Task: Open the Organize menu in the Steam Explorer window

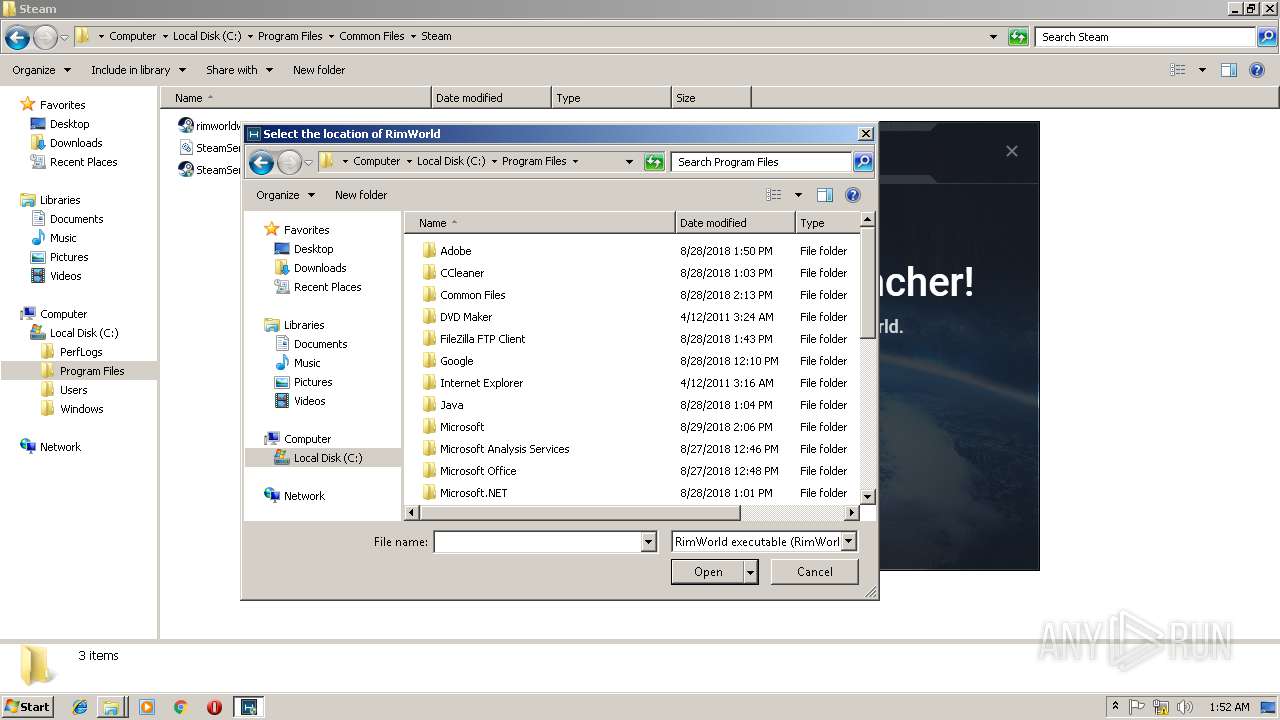Action: [41, 70]
